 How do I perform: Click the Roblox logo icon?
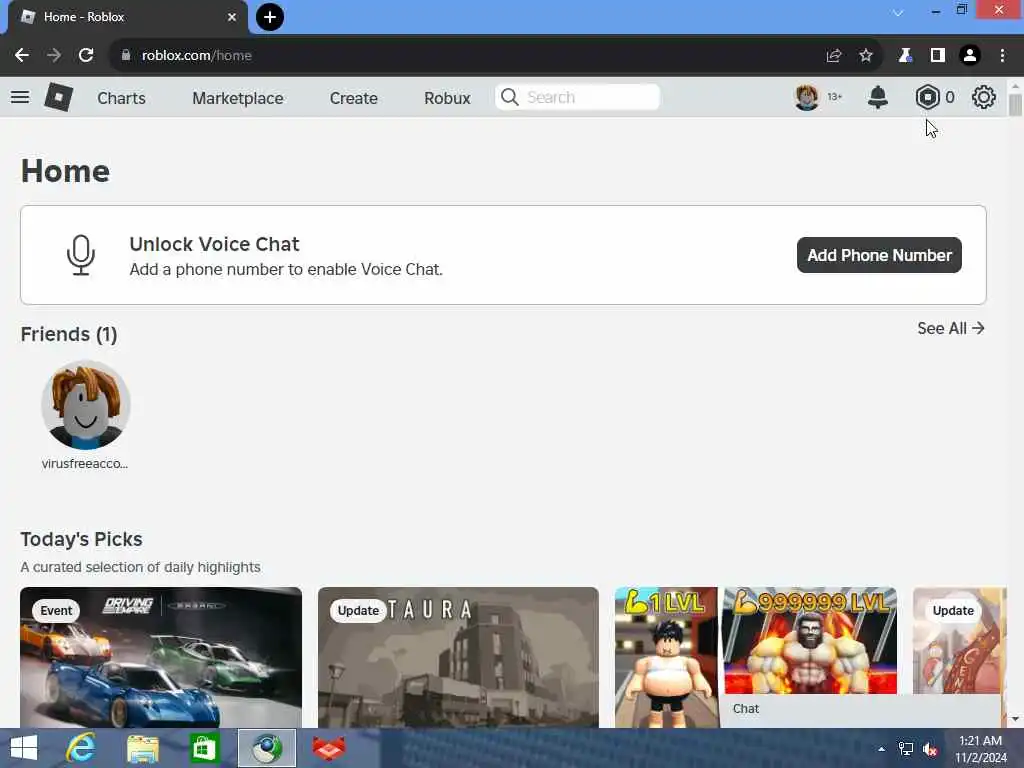(58, 97)
